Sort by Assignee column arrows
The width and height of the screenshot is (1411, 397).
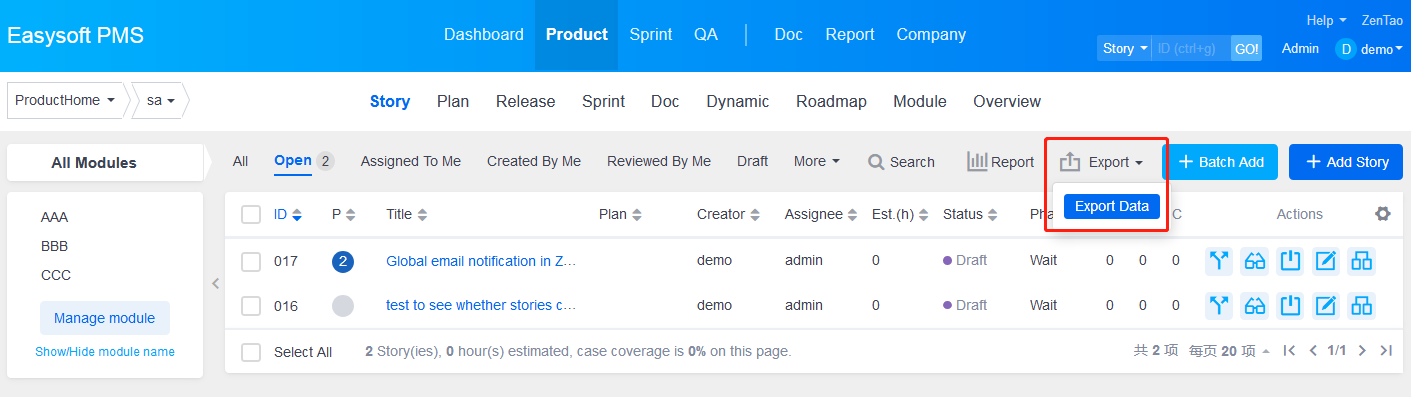click(852, 214)
